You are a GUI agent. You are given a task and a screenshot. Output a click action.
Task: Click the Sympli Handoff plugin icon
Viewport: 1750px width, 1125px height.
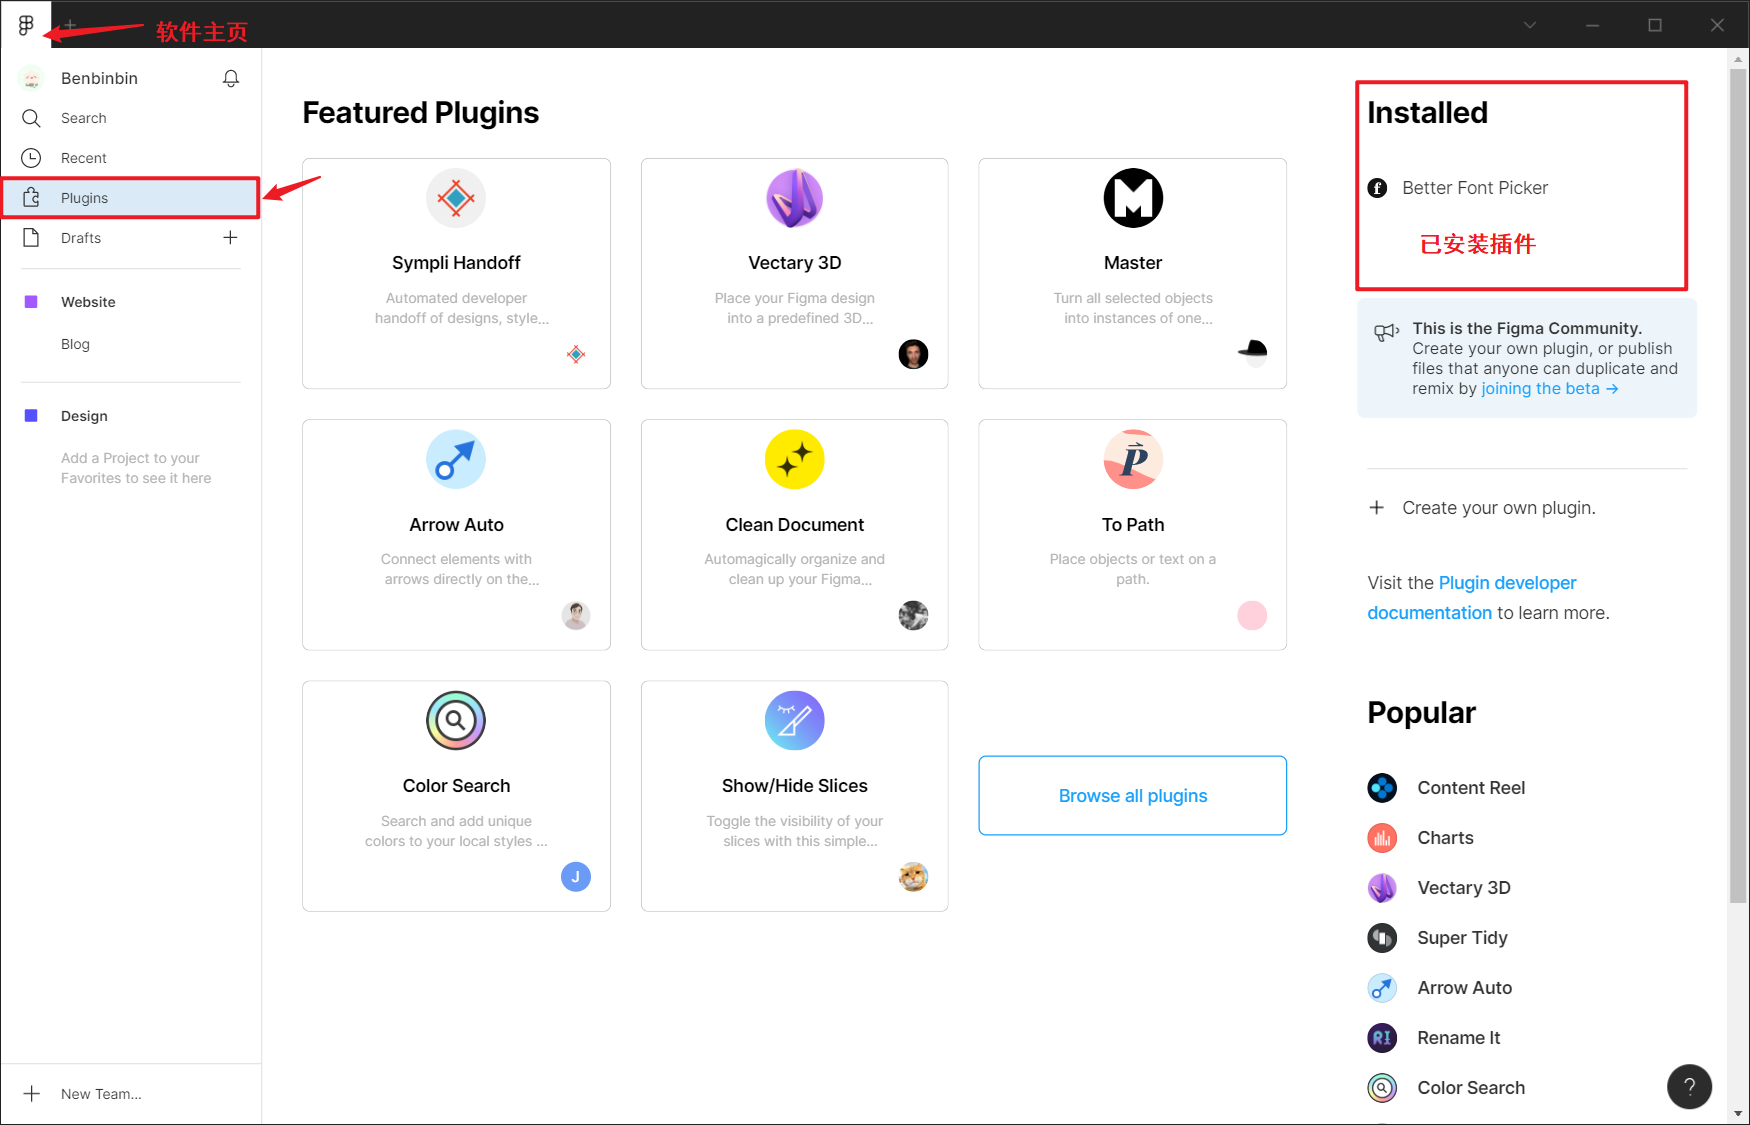pyautogui.click(x=456, y=198)
